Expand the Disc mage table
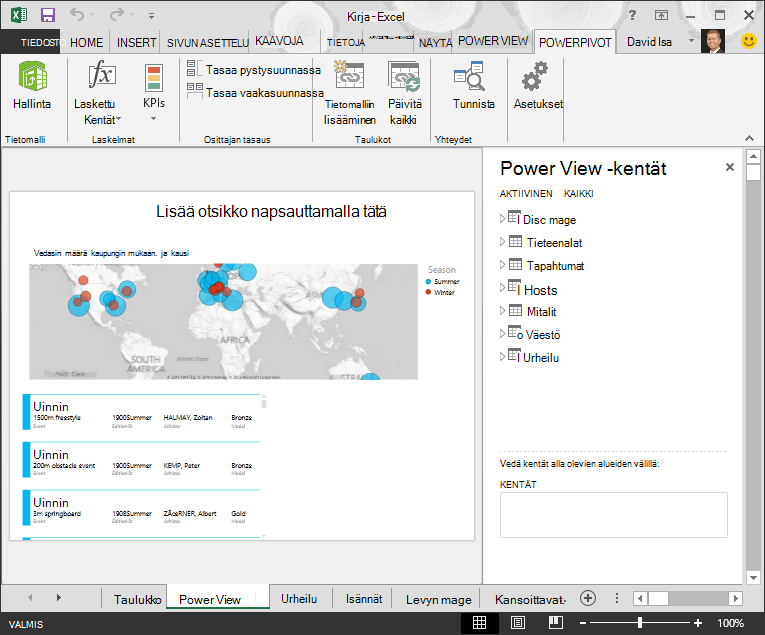The image size is (765, 635). (503, 218)
